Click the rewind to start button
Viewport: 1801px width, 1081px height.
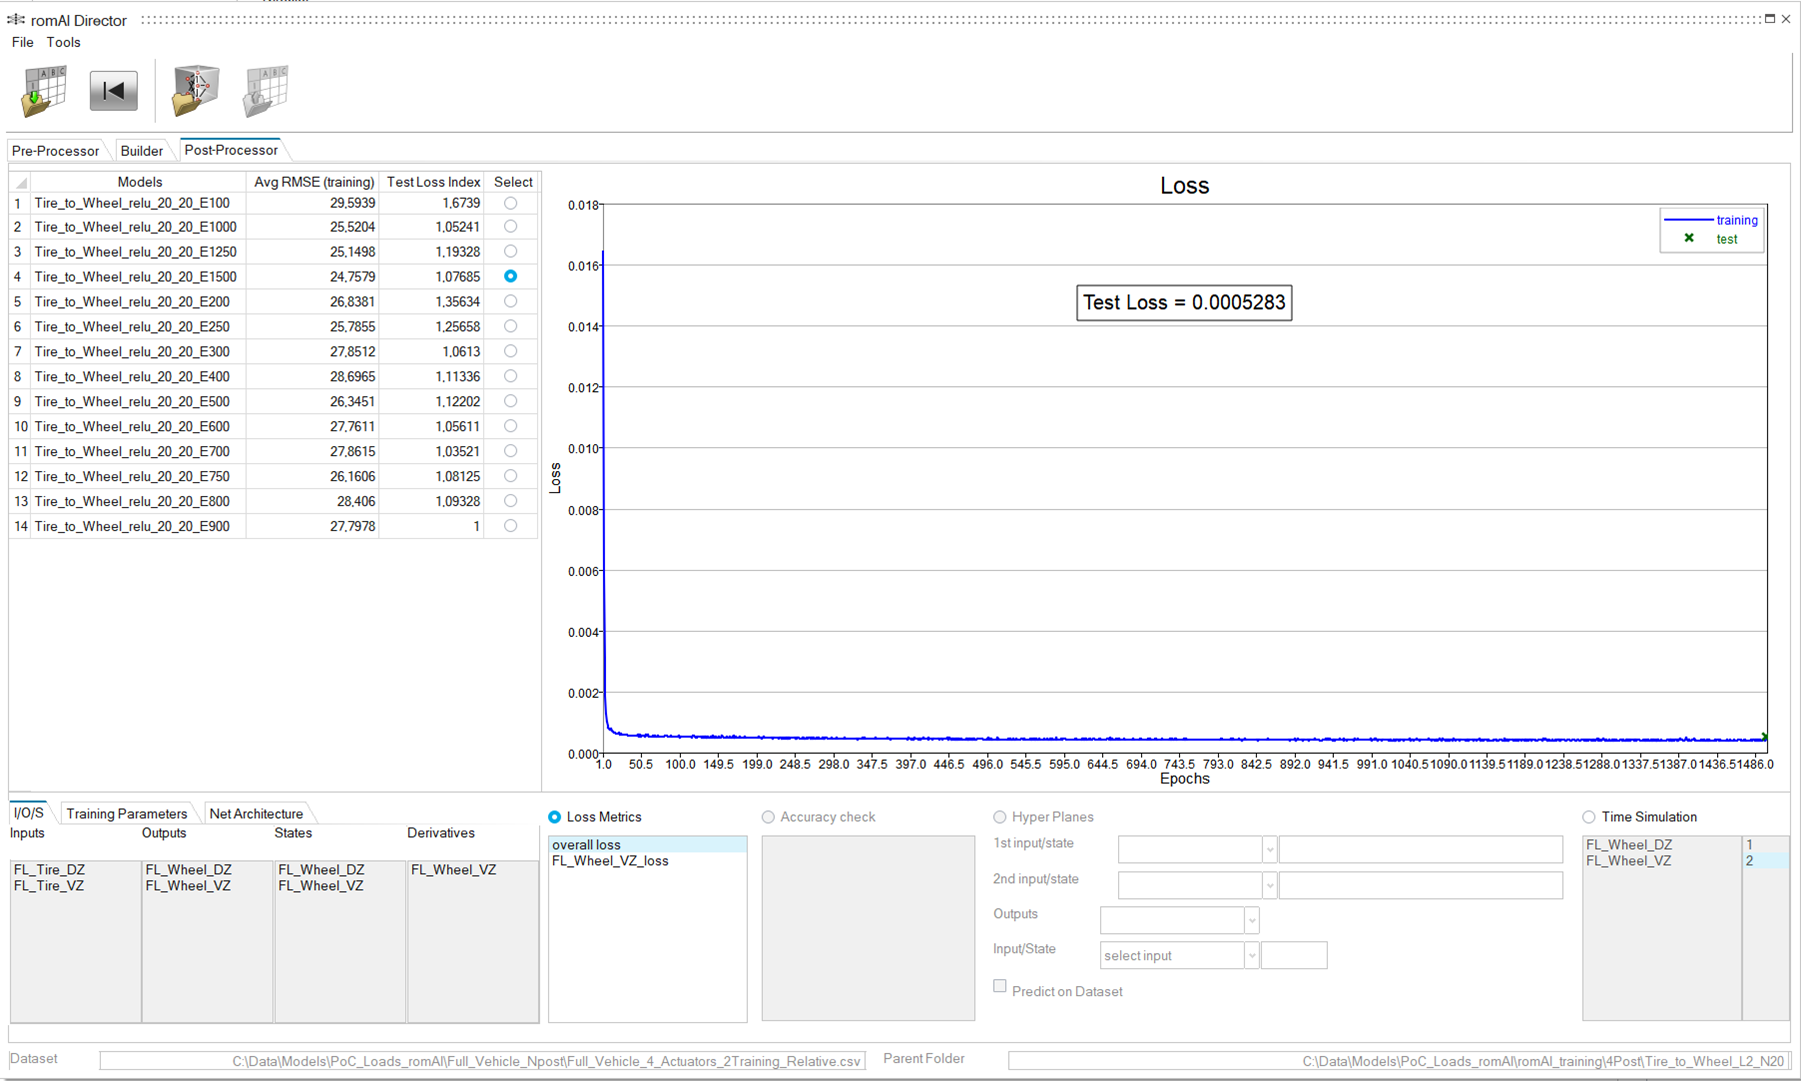[x=113, y=91]
